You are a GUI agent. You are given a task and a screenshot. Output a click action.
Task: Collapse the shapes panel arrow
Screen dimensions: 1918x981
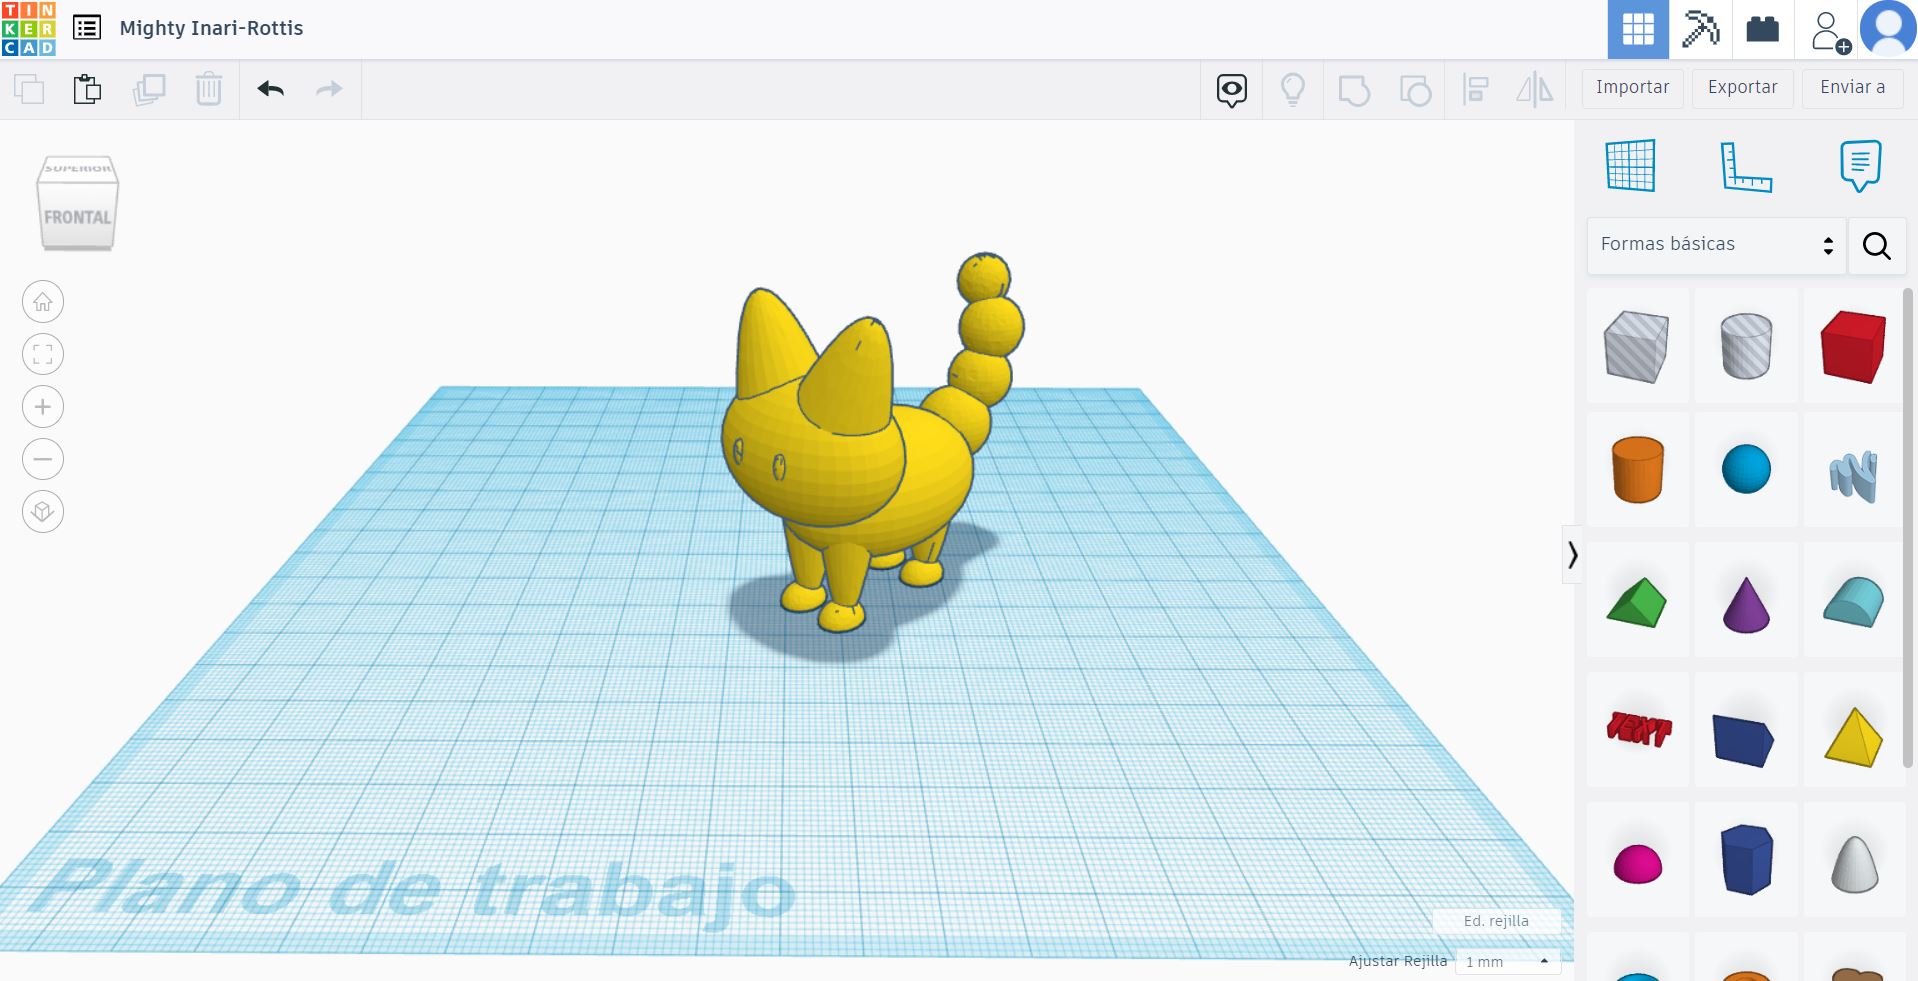click(1572, 554)
